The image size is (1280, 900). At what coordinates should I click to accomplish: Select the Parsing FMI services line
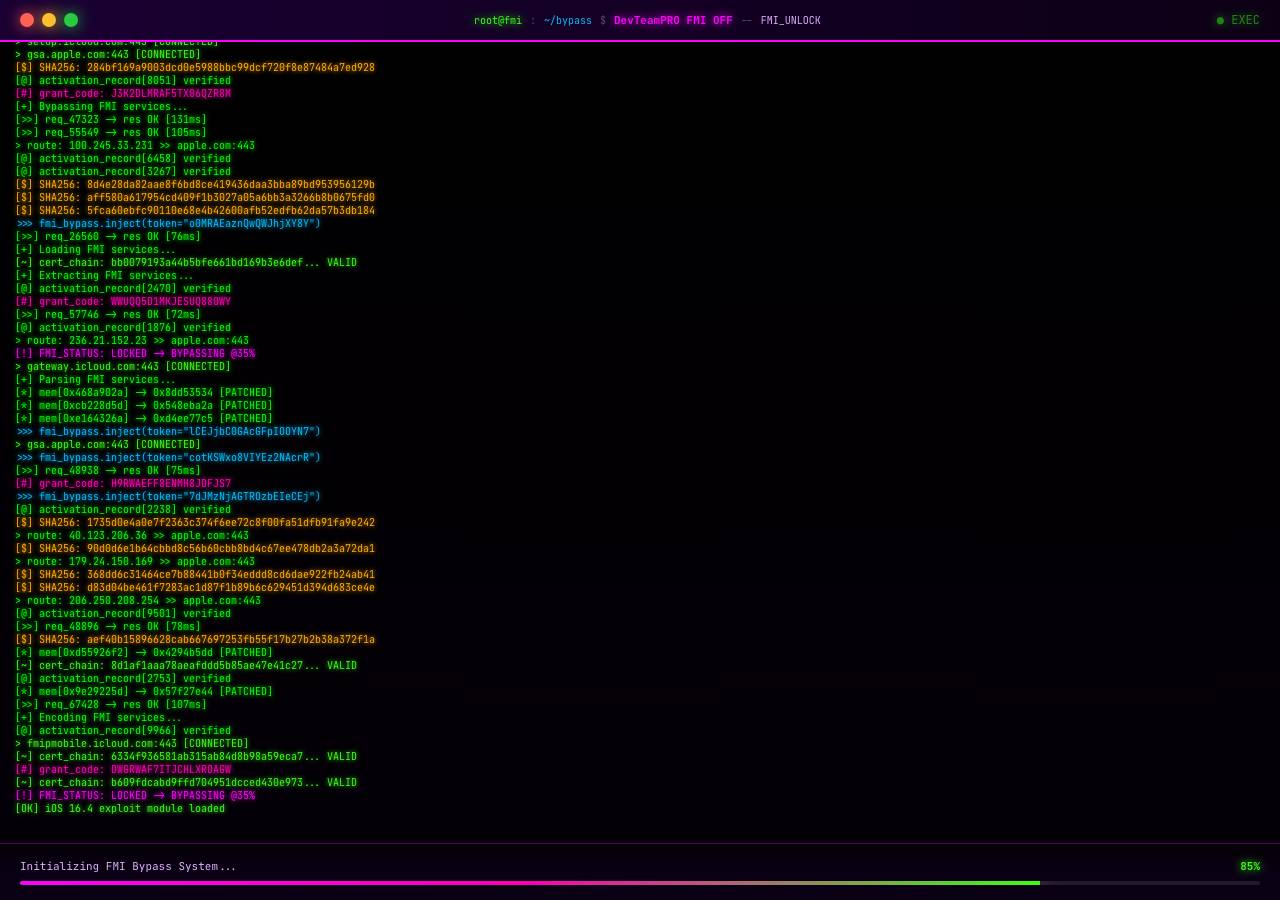pos(95,380)
